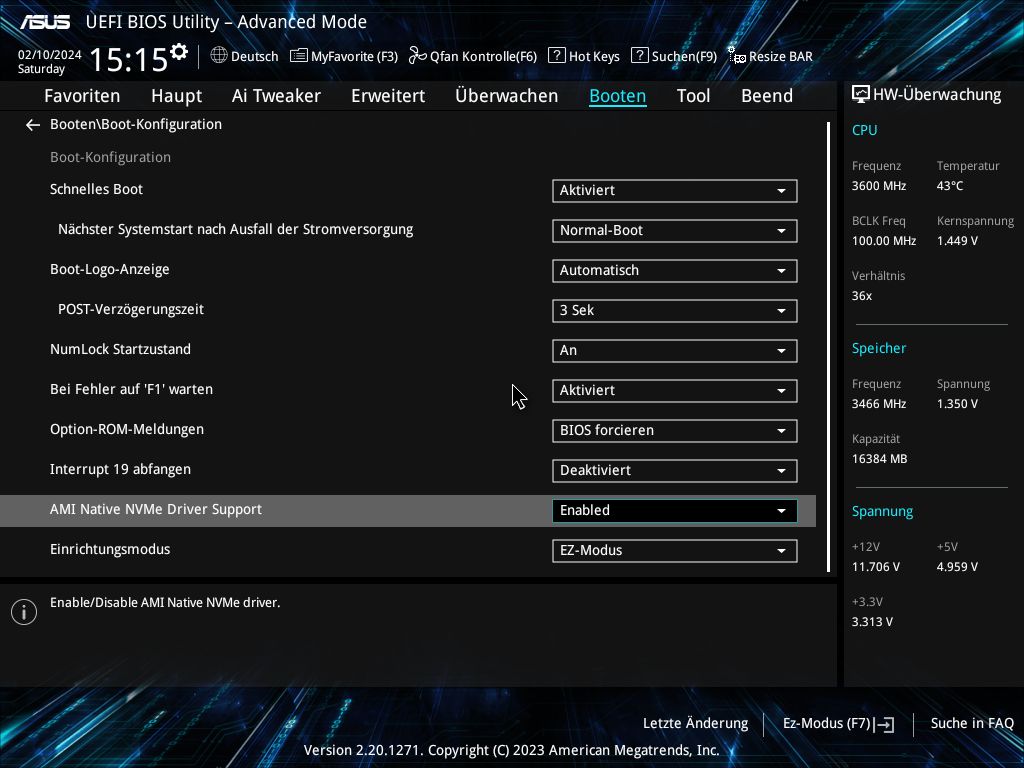Click the Boot-Logo-Anzeige label

tap(110, 270)
